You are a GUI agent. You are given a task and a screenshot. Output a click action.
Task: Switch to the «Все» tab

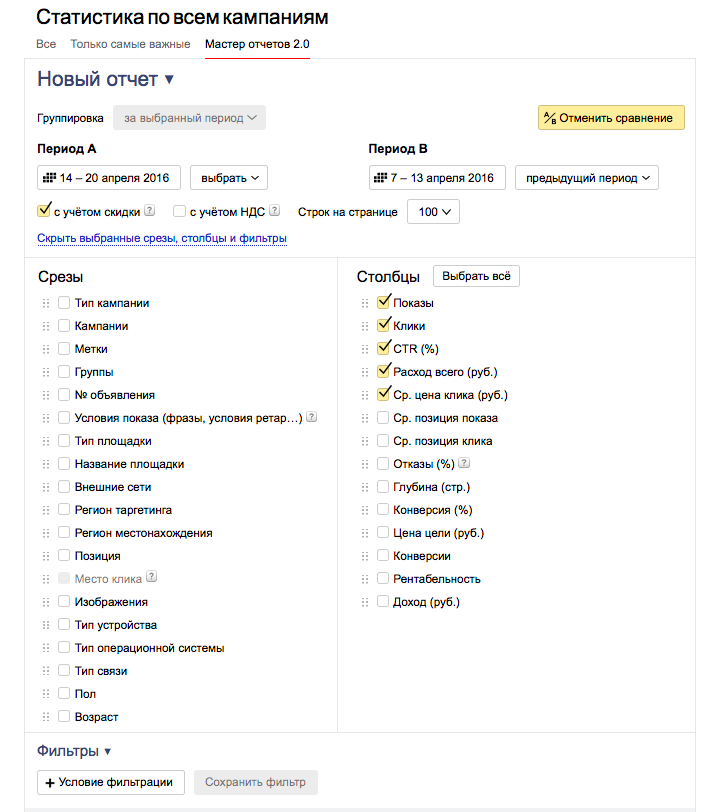point(46,44)
